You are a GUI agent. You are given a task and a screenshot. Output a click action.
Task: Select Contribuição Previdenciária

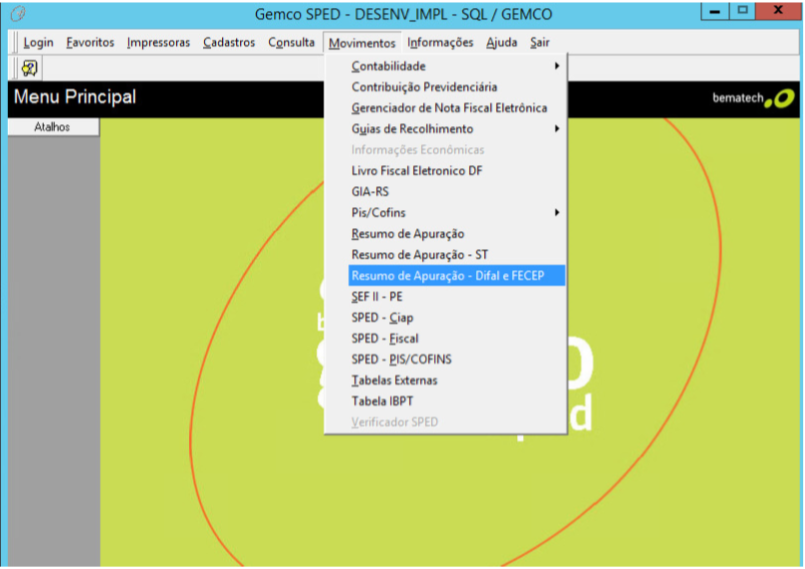point(445,87)
